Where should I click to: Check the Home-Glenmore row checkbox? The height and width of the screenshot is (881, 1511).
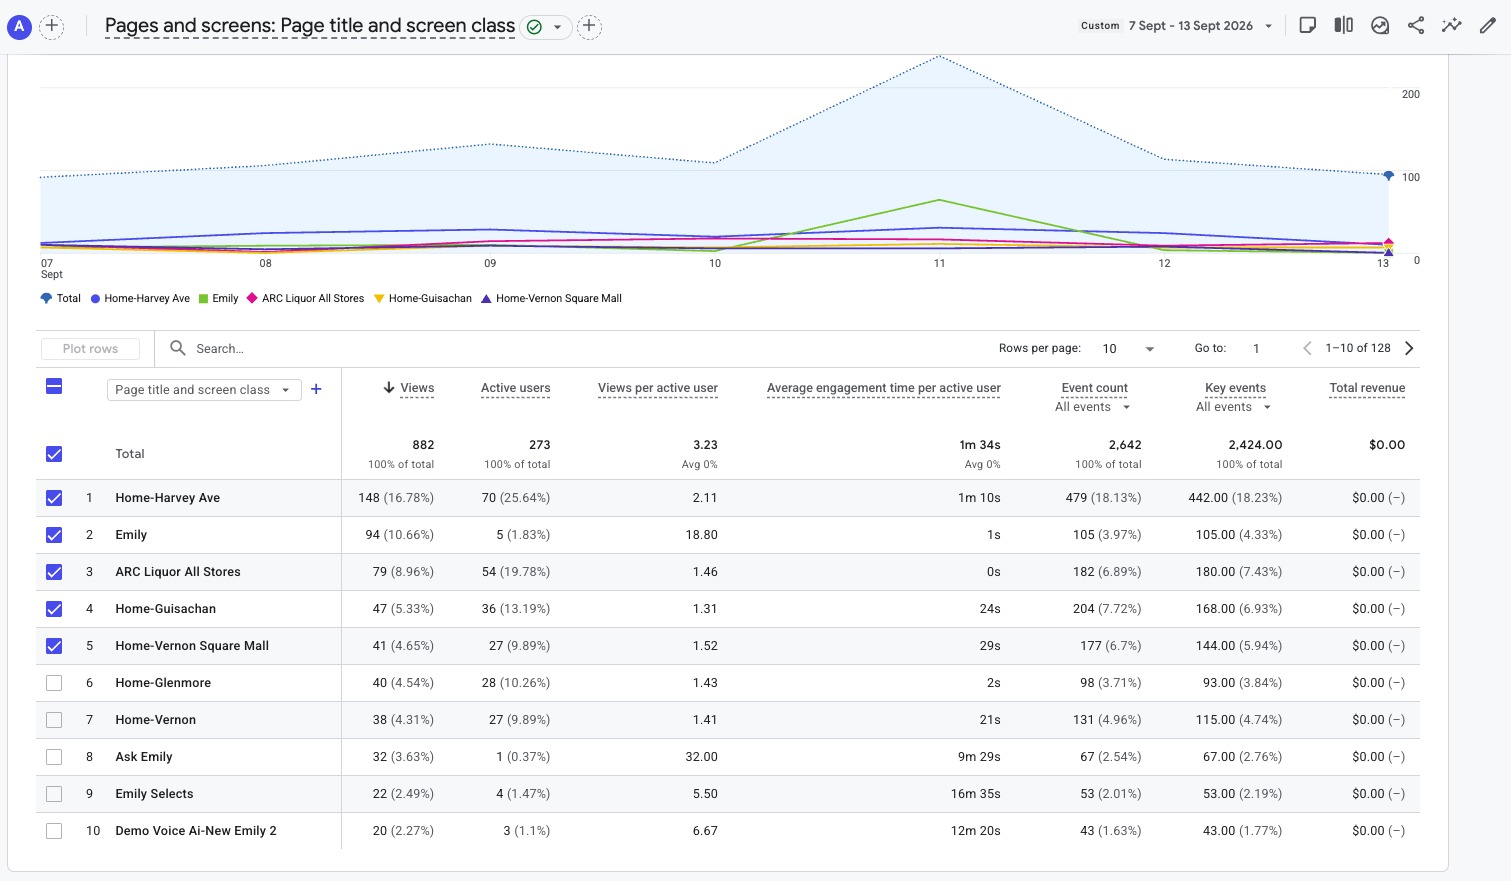click(54, 683)
